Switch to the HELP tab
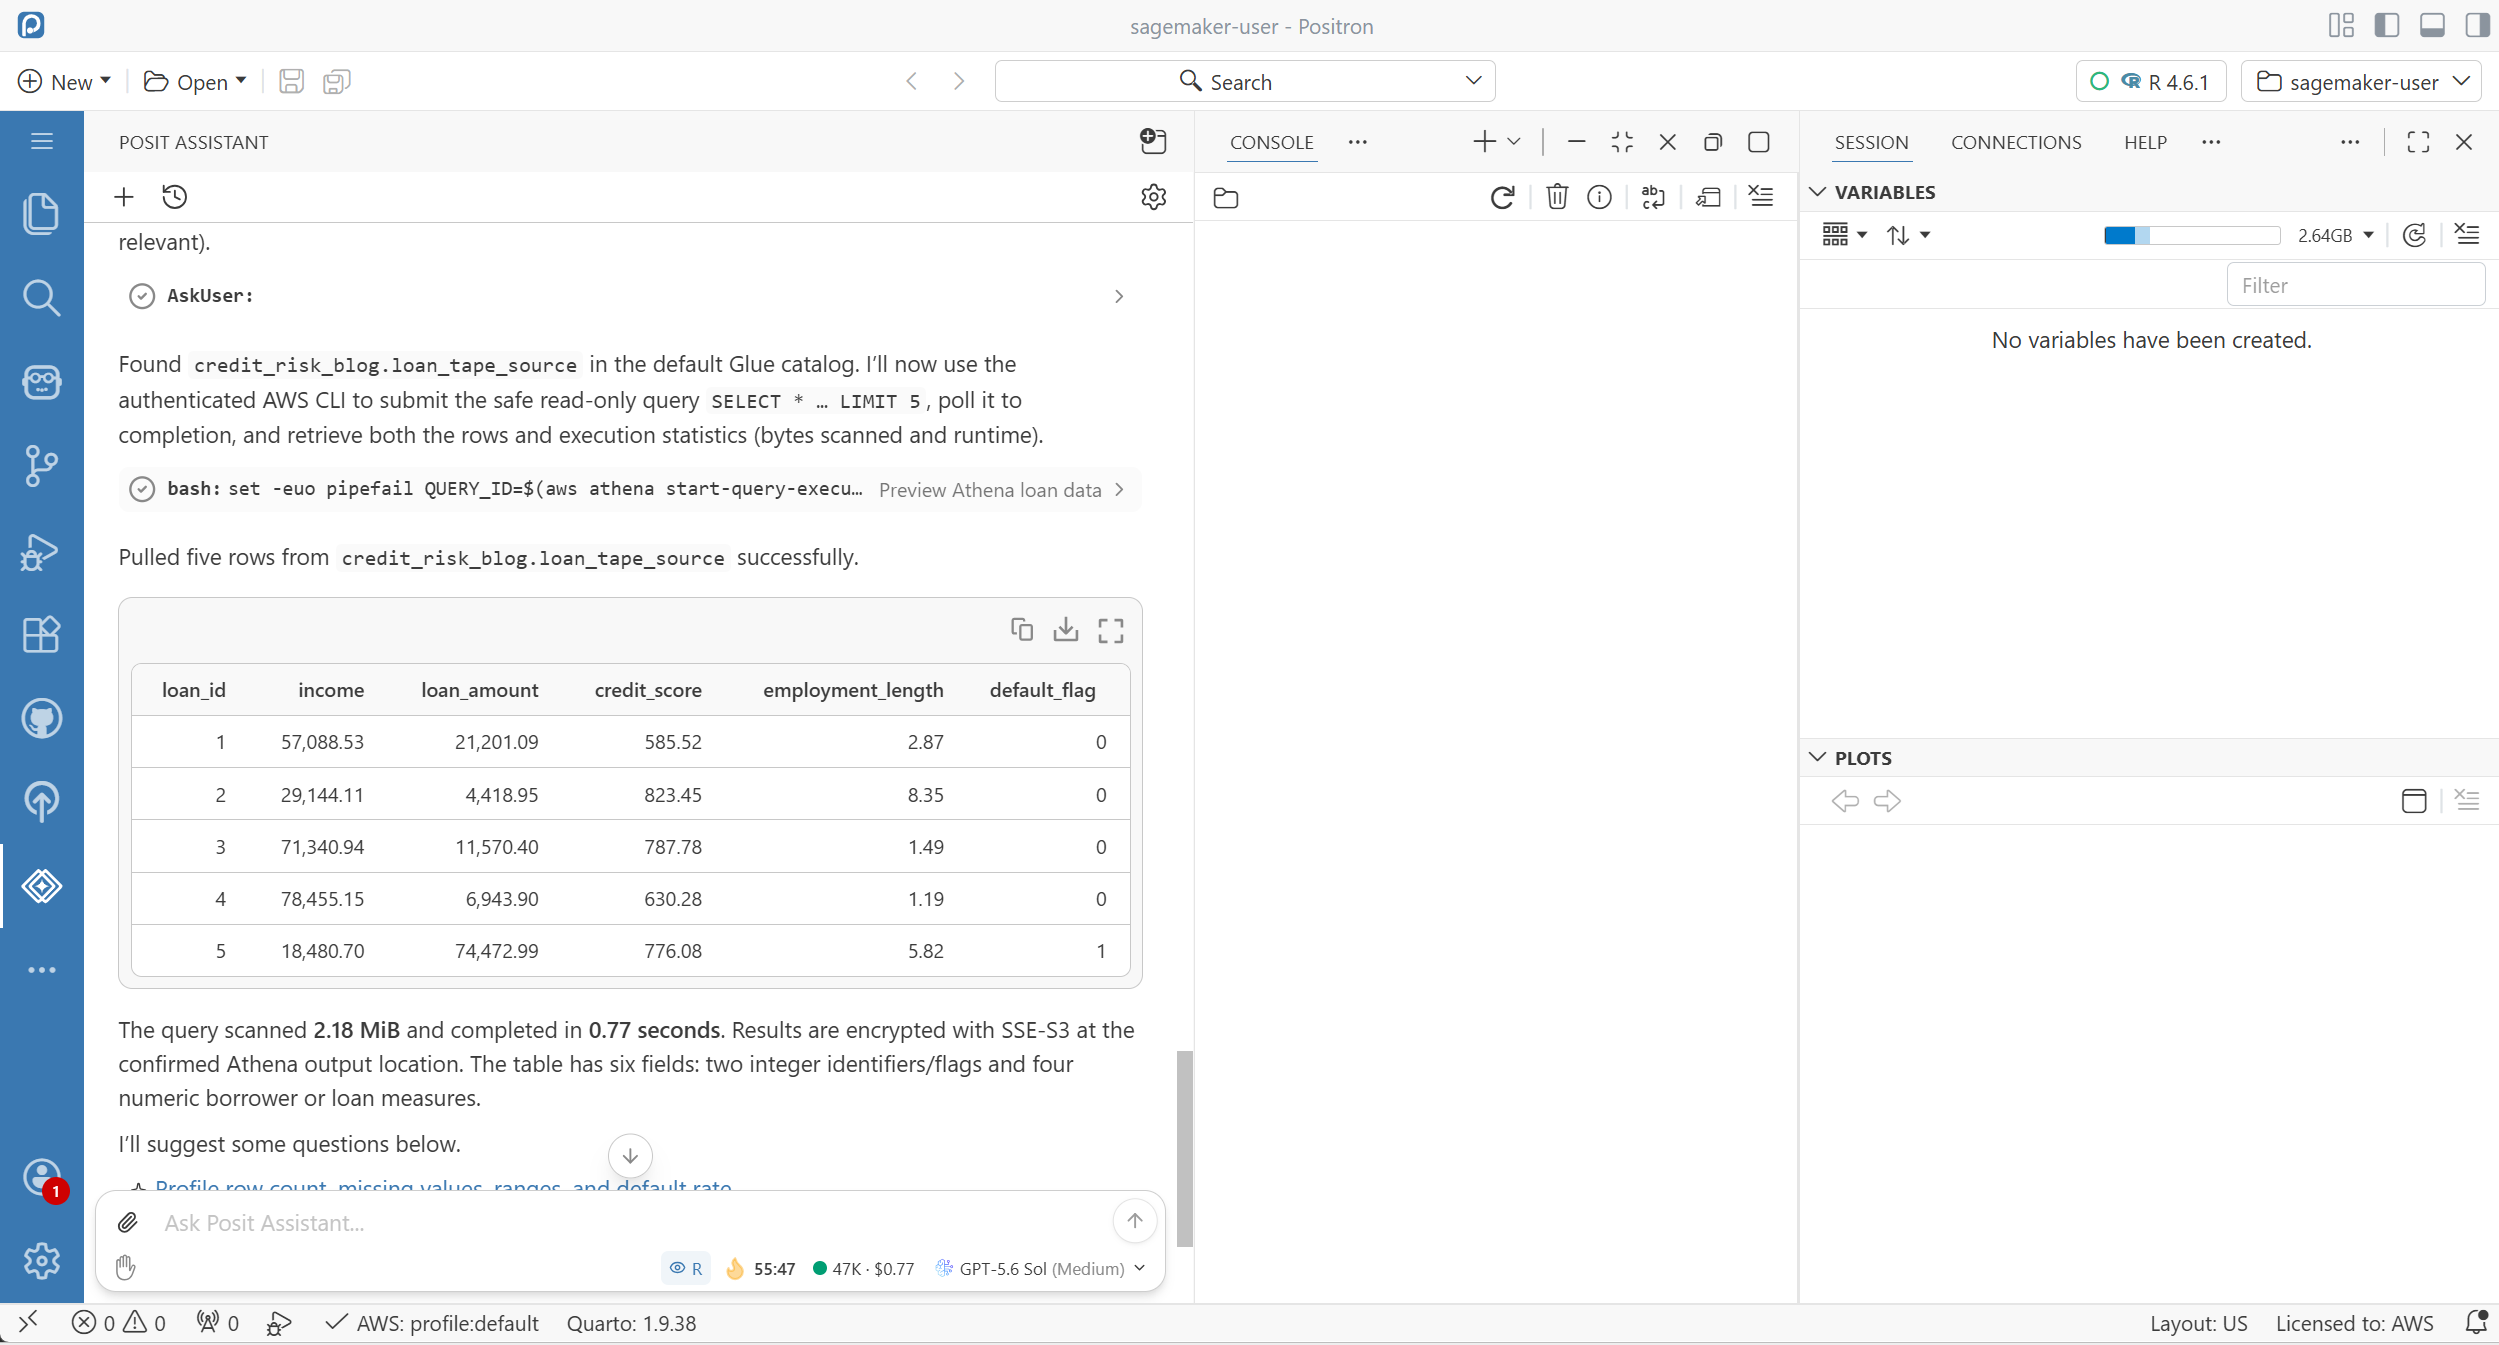The width and height of the screenshot is (2499, 1345). tap(2145, 142)
